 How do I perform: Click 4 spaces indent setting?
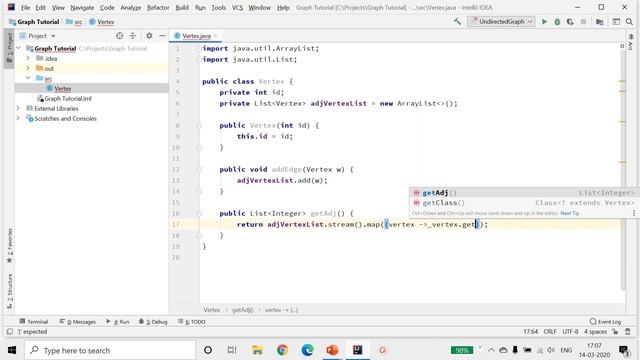pos(595,331)
